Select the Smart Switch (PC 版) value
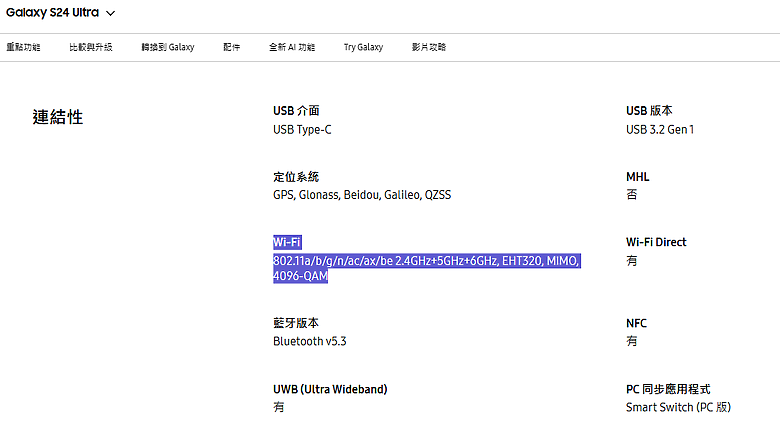780x430 pixels. 678,407
